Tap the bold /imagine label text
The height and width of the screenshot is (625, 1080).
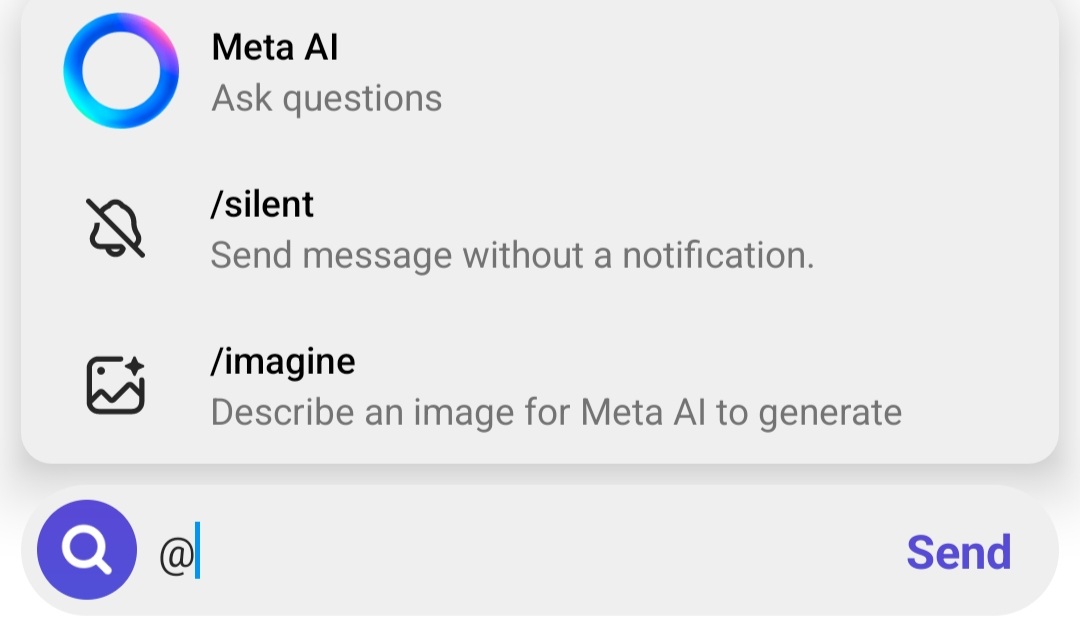(283, 360)
